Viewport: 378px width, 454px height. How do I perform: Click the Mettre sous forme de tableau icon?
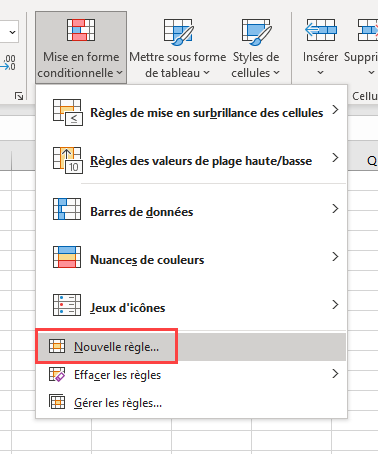pos(178,32)
